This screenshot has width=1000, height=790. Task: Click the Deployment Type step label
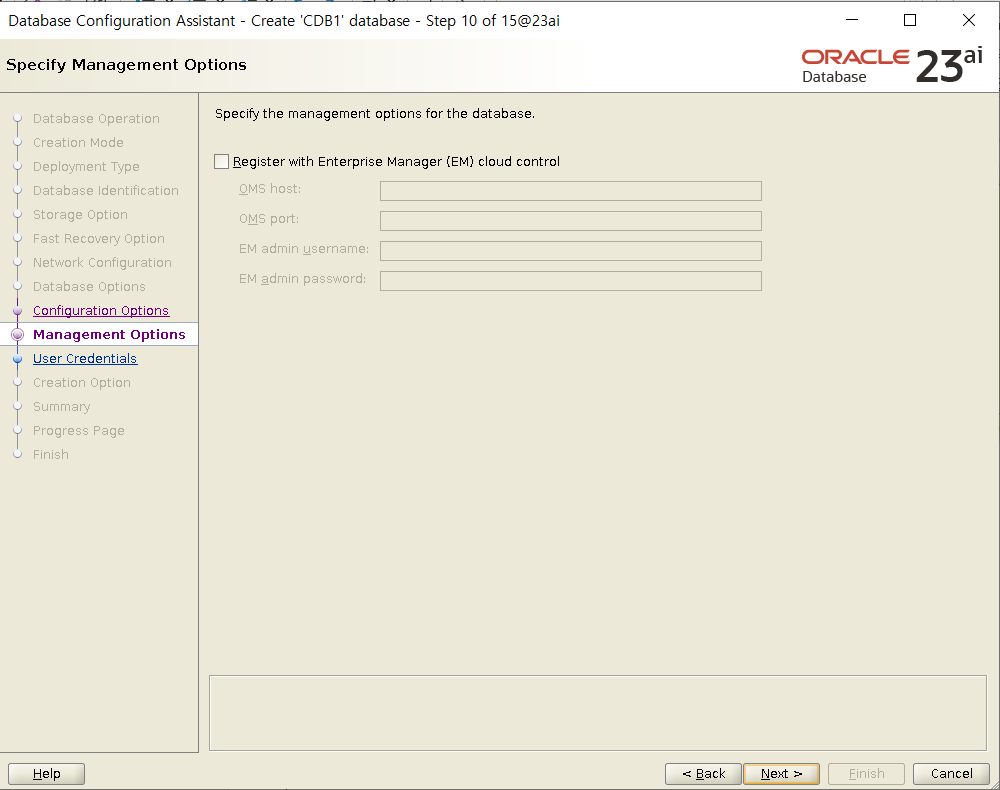click(x=86, y=166)
